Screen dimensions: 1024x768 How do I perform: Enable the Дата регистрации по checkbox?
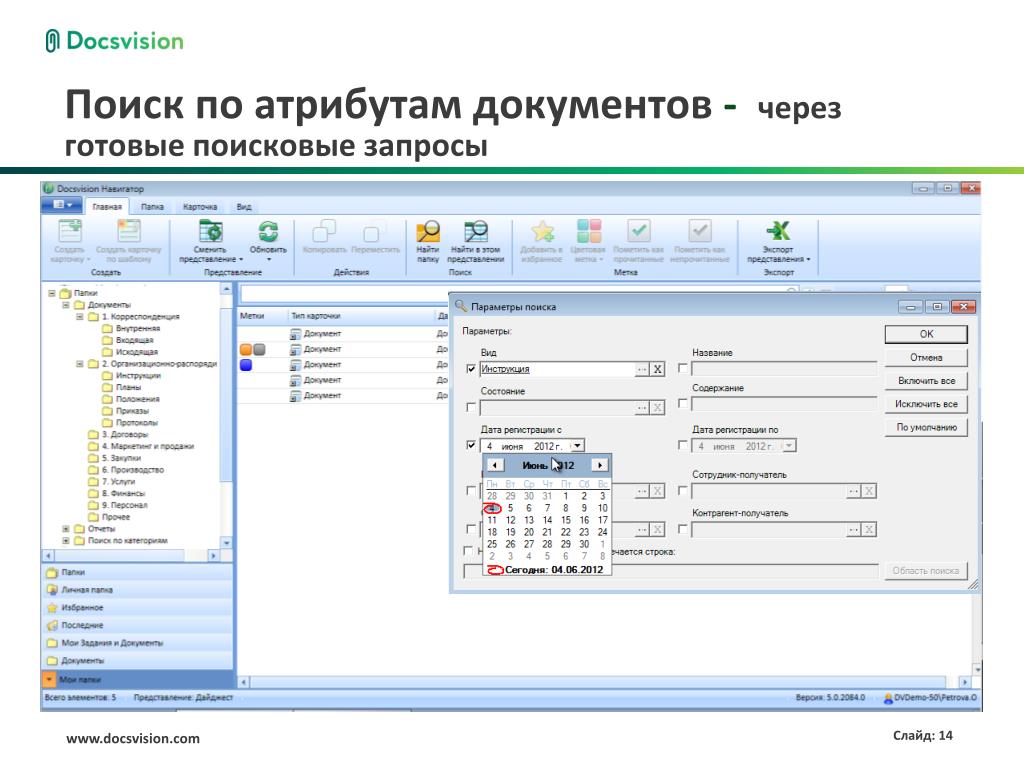point(682,445)
